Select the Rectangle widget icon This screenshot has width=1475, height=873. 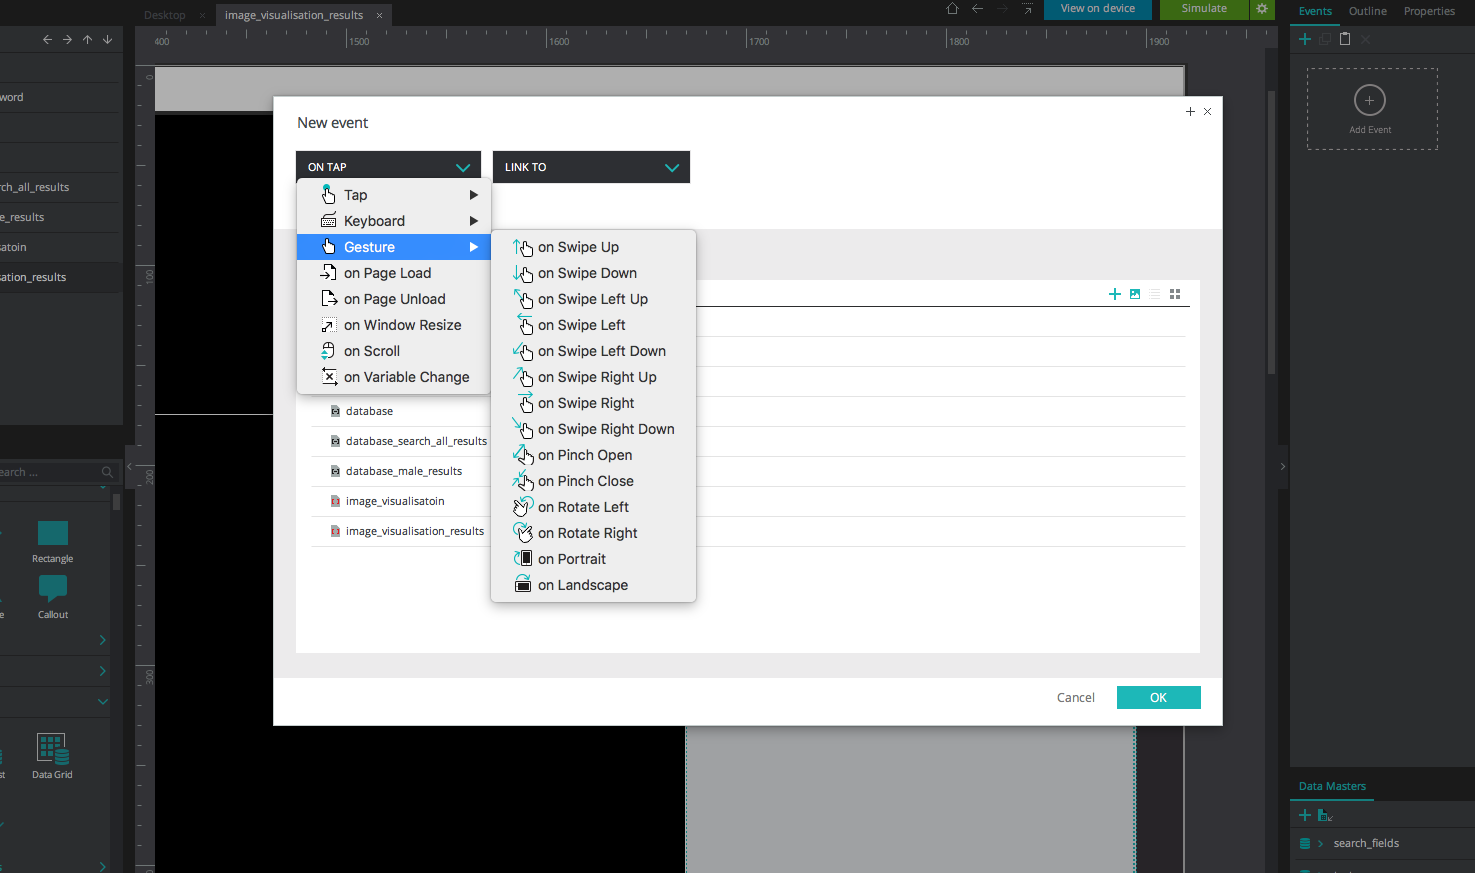point(52,534)
